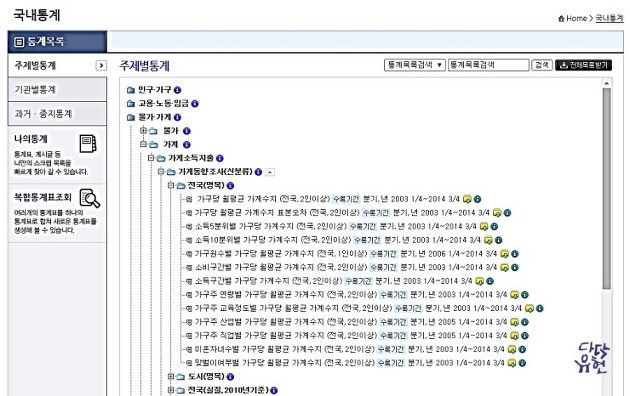Click 전체목록받기 download button
Viewport: 630px width, 396px height.
tap(583, 65)
